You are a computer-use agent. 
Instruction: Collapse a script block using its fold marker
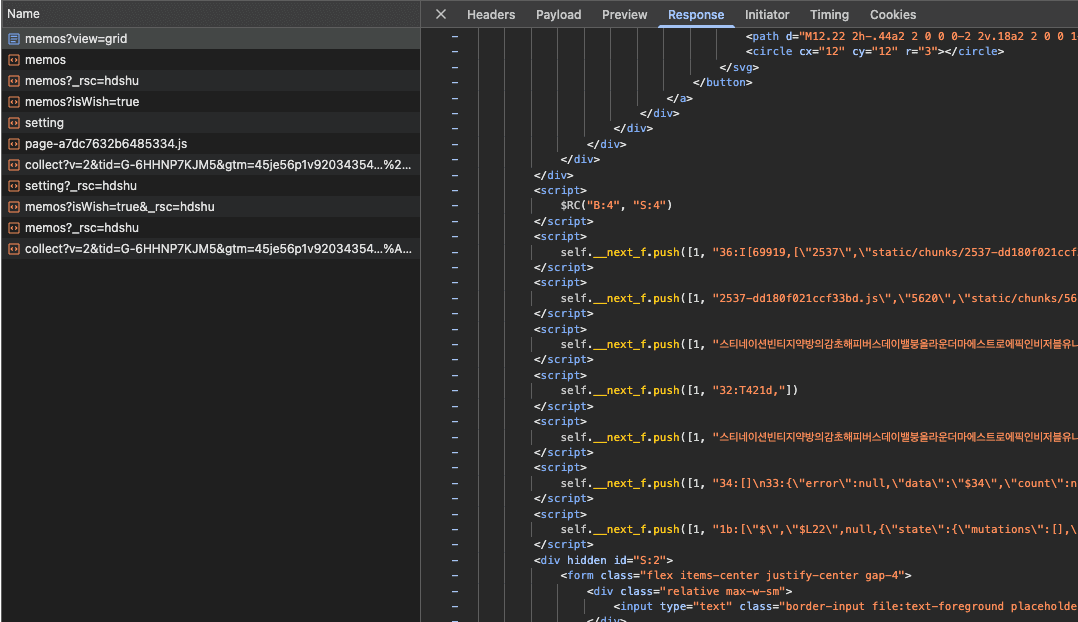tap(455, 190)
